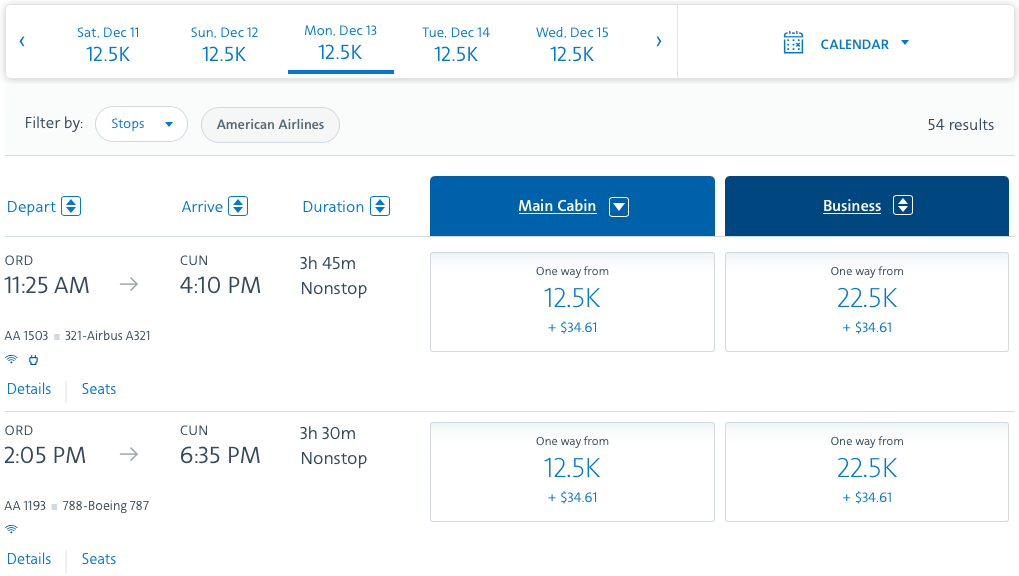Switch to the Wed, Dec 15 tab
Image resolution: width=1019 pixels, height=576 pixels.
(572, 44)
